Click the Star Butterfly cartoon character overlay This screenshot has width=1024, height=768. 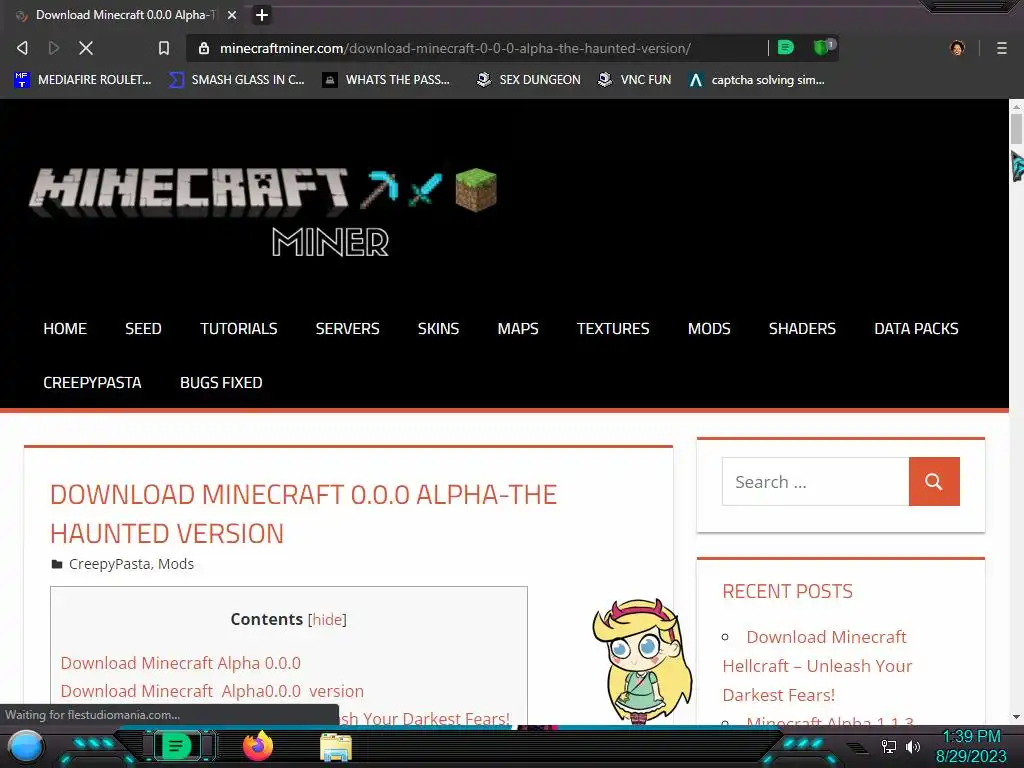[642, 661]
